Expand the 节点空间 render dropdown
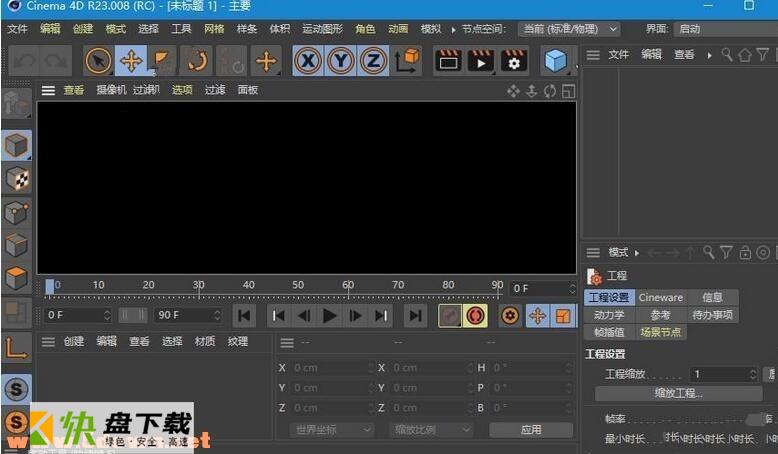The width and height of the screenshot is (778, 454). [x=569, y=29]
